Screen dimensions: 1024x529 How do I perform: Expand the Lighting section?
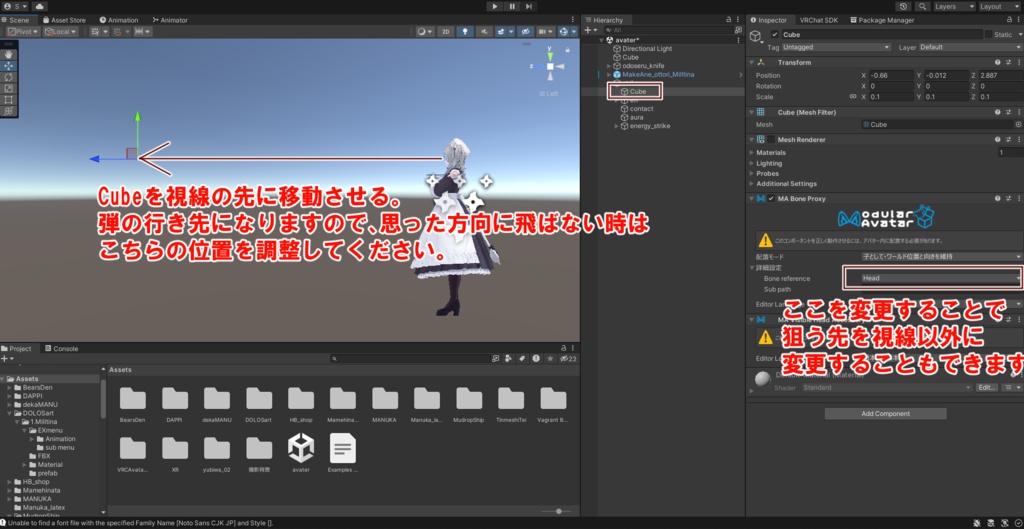750,163
